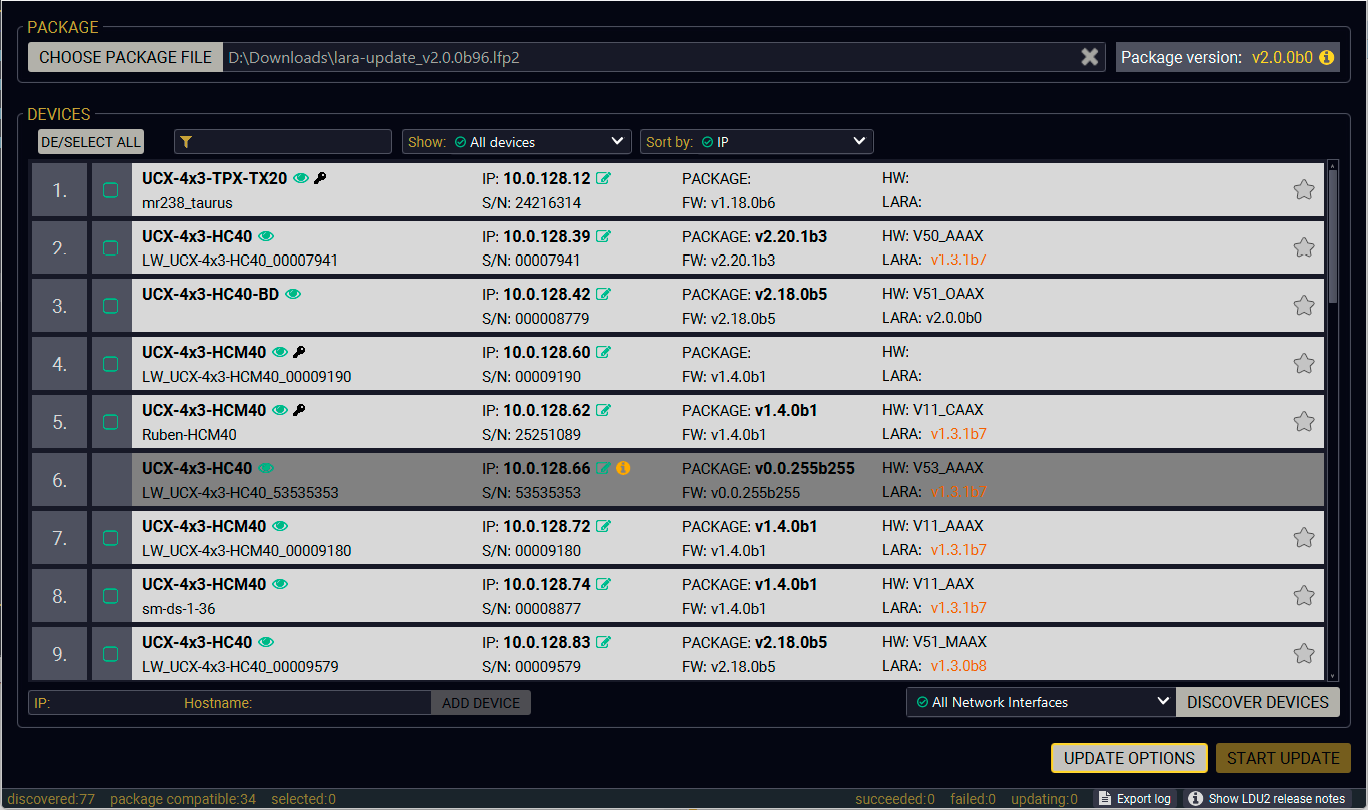Check device 8 sm-ds-1-36
Screen dimensions: 1368x810
[x=111, y=596]
